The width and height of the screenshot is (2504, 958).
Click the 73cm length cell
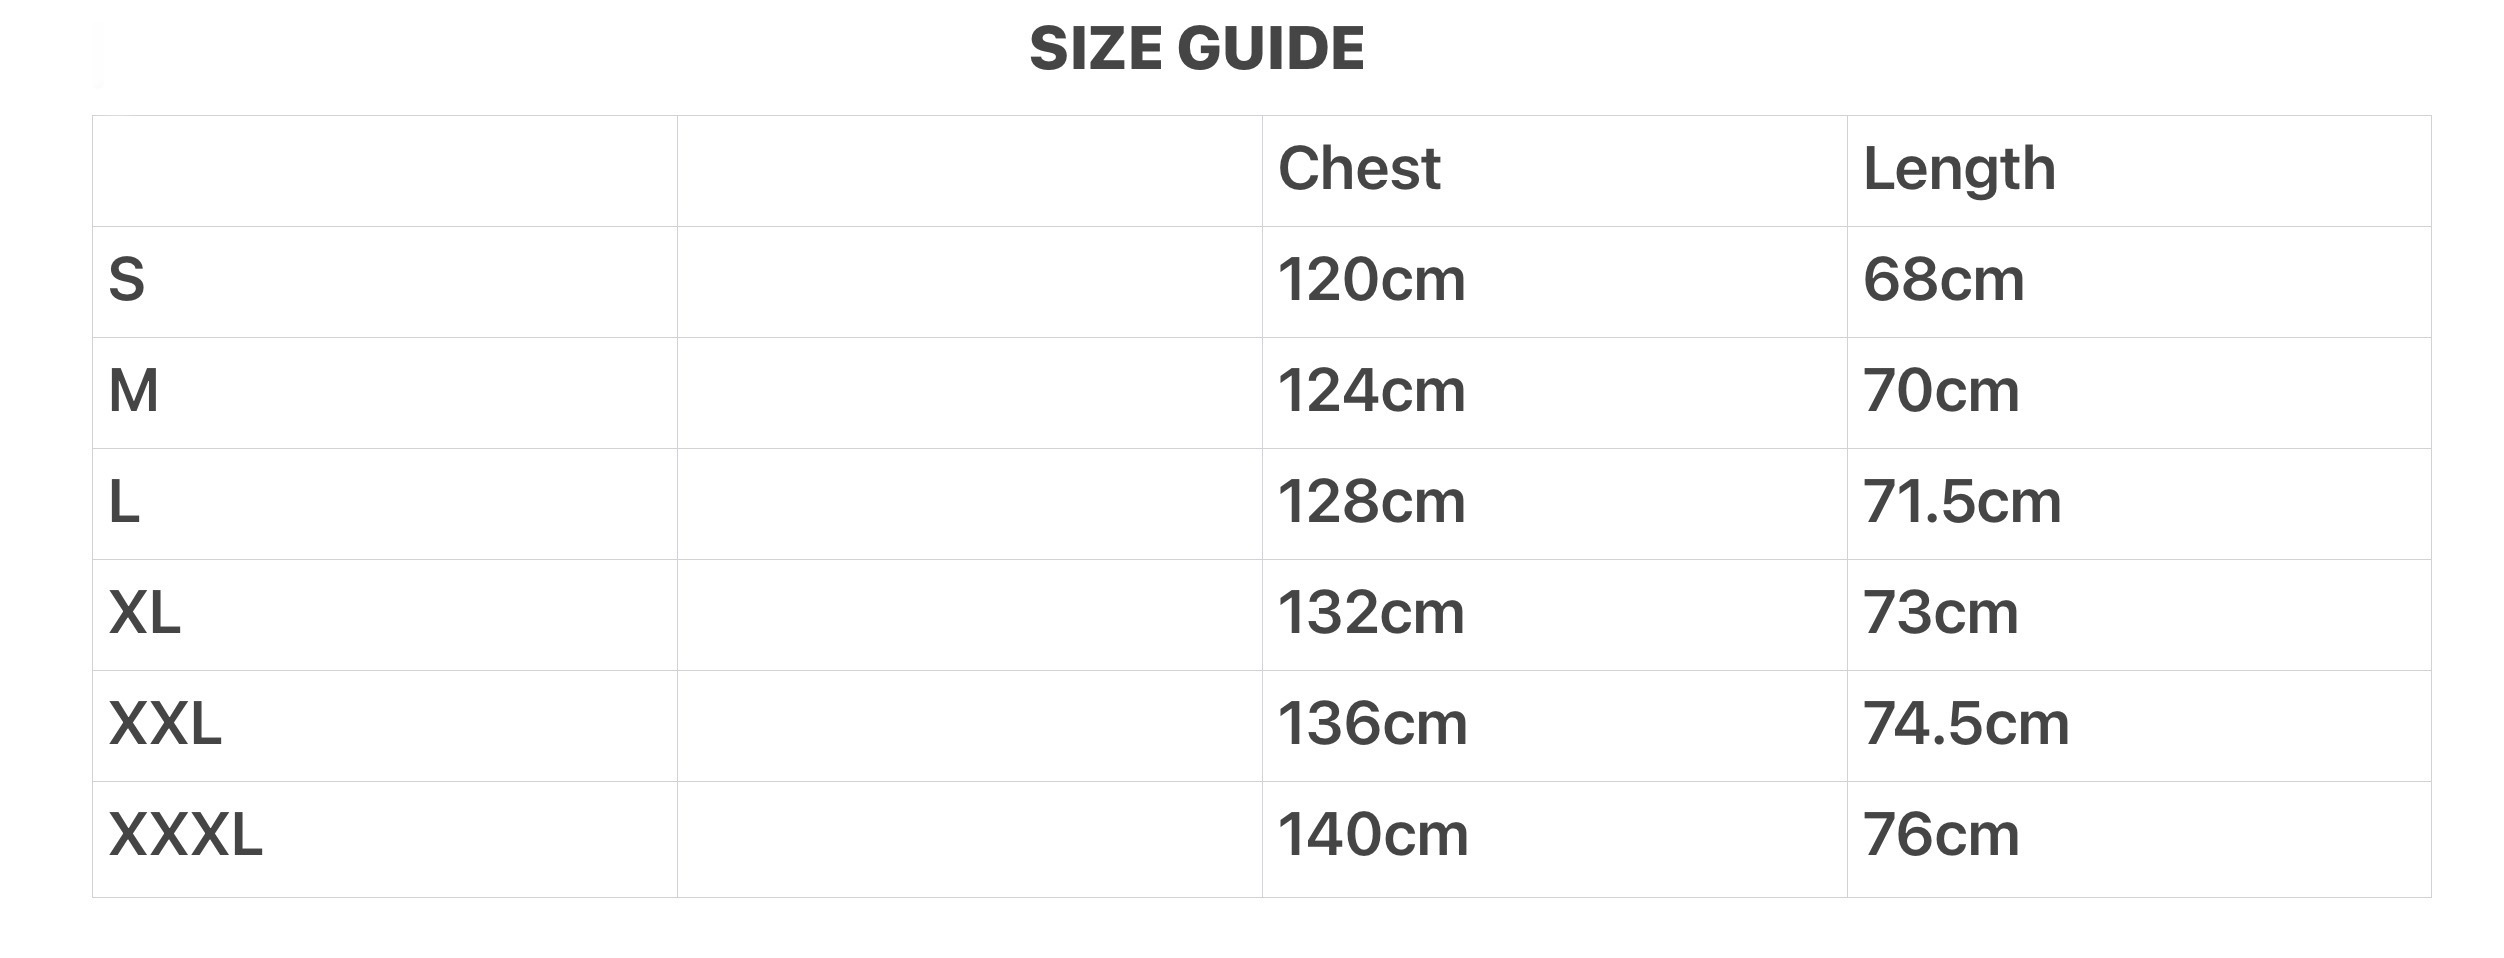tap(1940, 613)
